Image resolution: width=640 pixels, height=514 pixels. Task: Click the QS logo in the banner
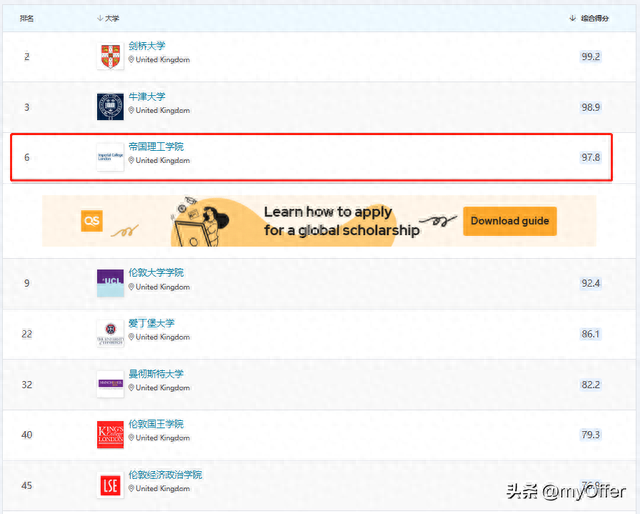click(92, 221)
